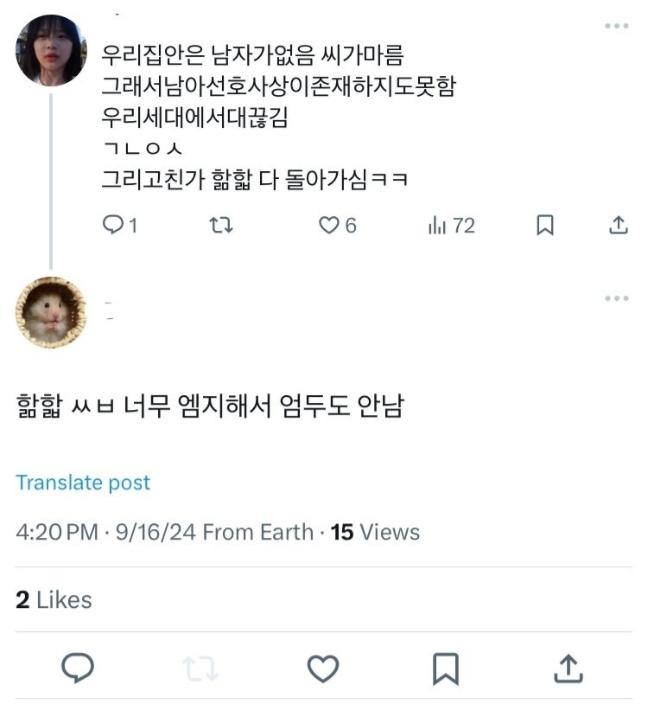
Task: Click Translate post link
Action: pyautogui.click(x=83, y=483)
